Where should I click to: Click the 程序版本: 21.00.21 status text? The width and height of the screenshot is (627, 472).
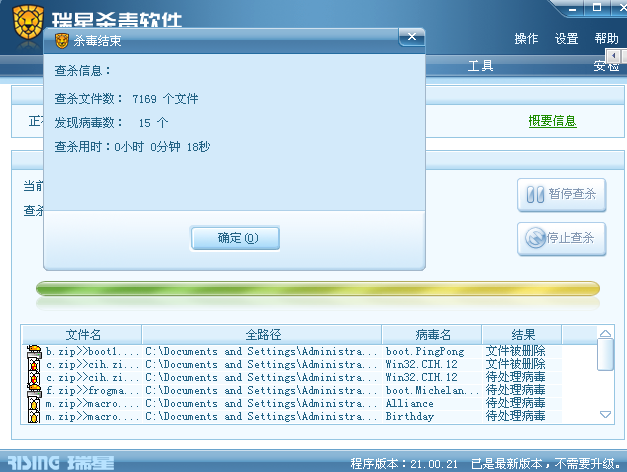404,464
